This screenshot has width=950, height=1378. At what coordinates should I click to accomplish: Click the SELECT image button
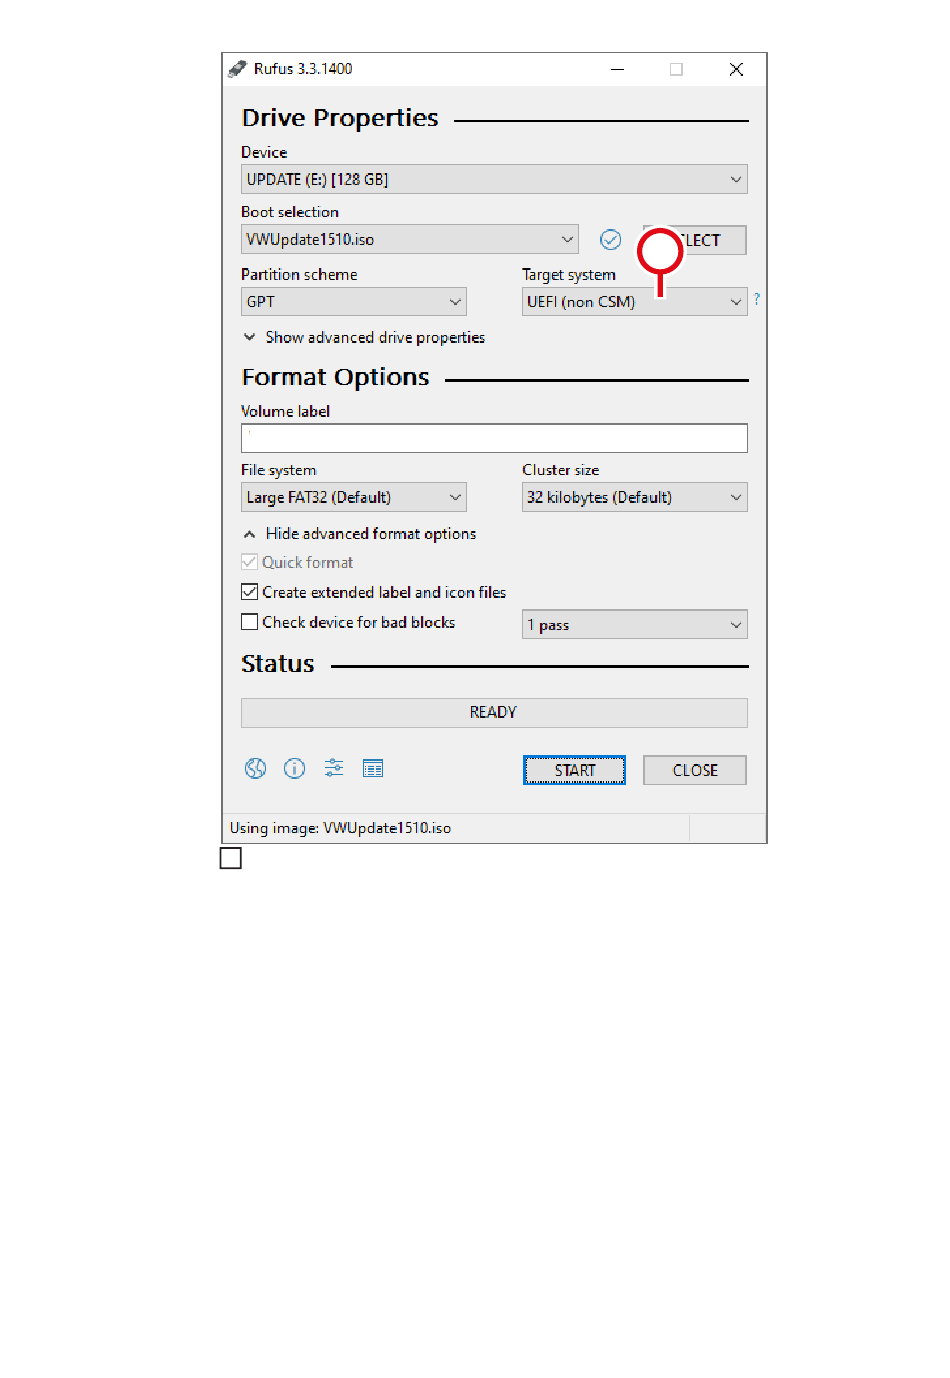tap(695, 240)
